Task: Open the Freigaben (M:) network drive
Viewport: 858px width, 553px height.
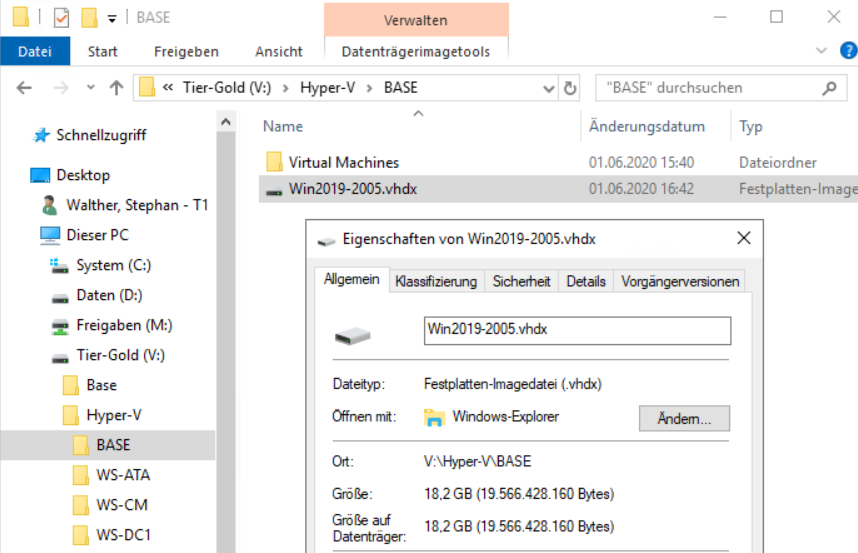Action: [x=124, y=325]
